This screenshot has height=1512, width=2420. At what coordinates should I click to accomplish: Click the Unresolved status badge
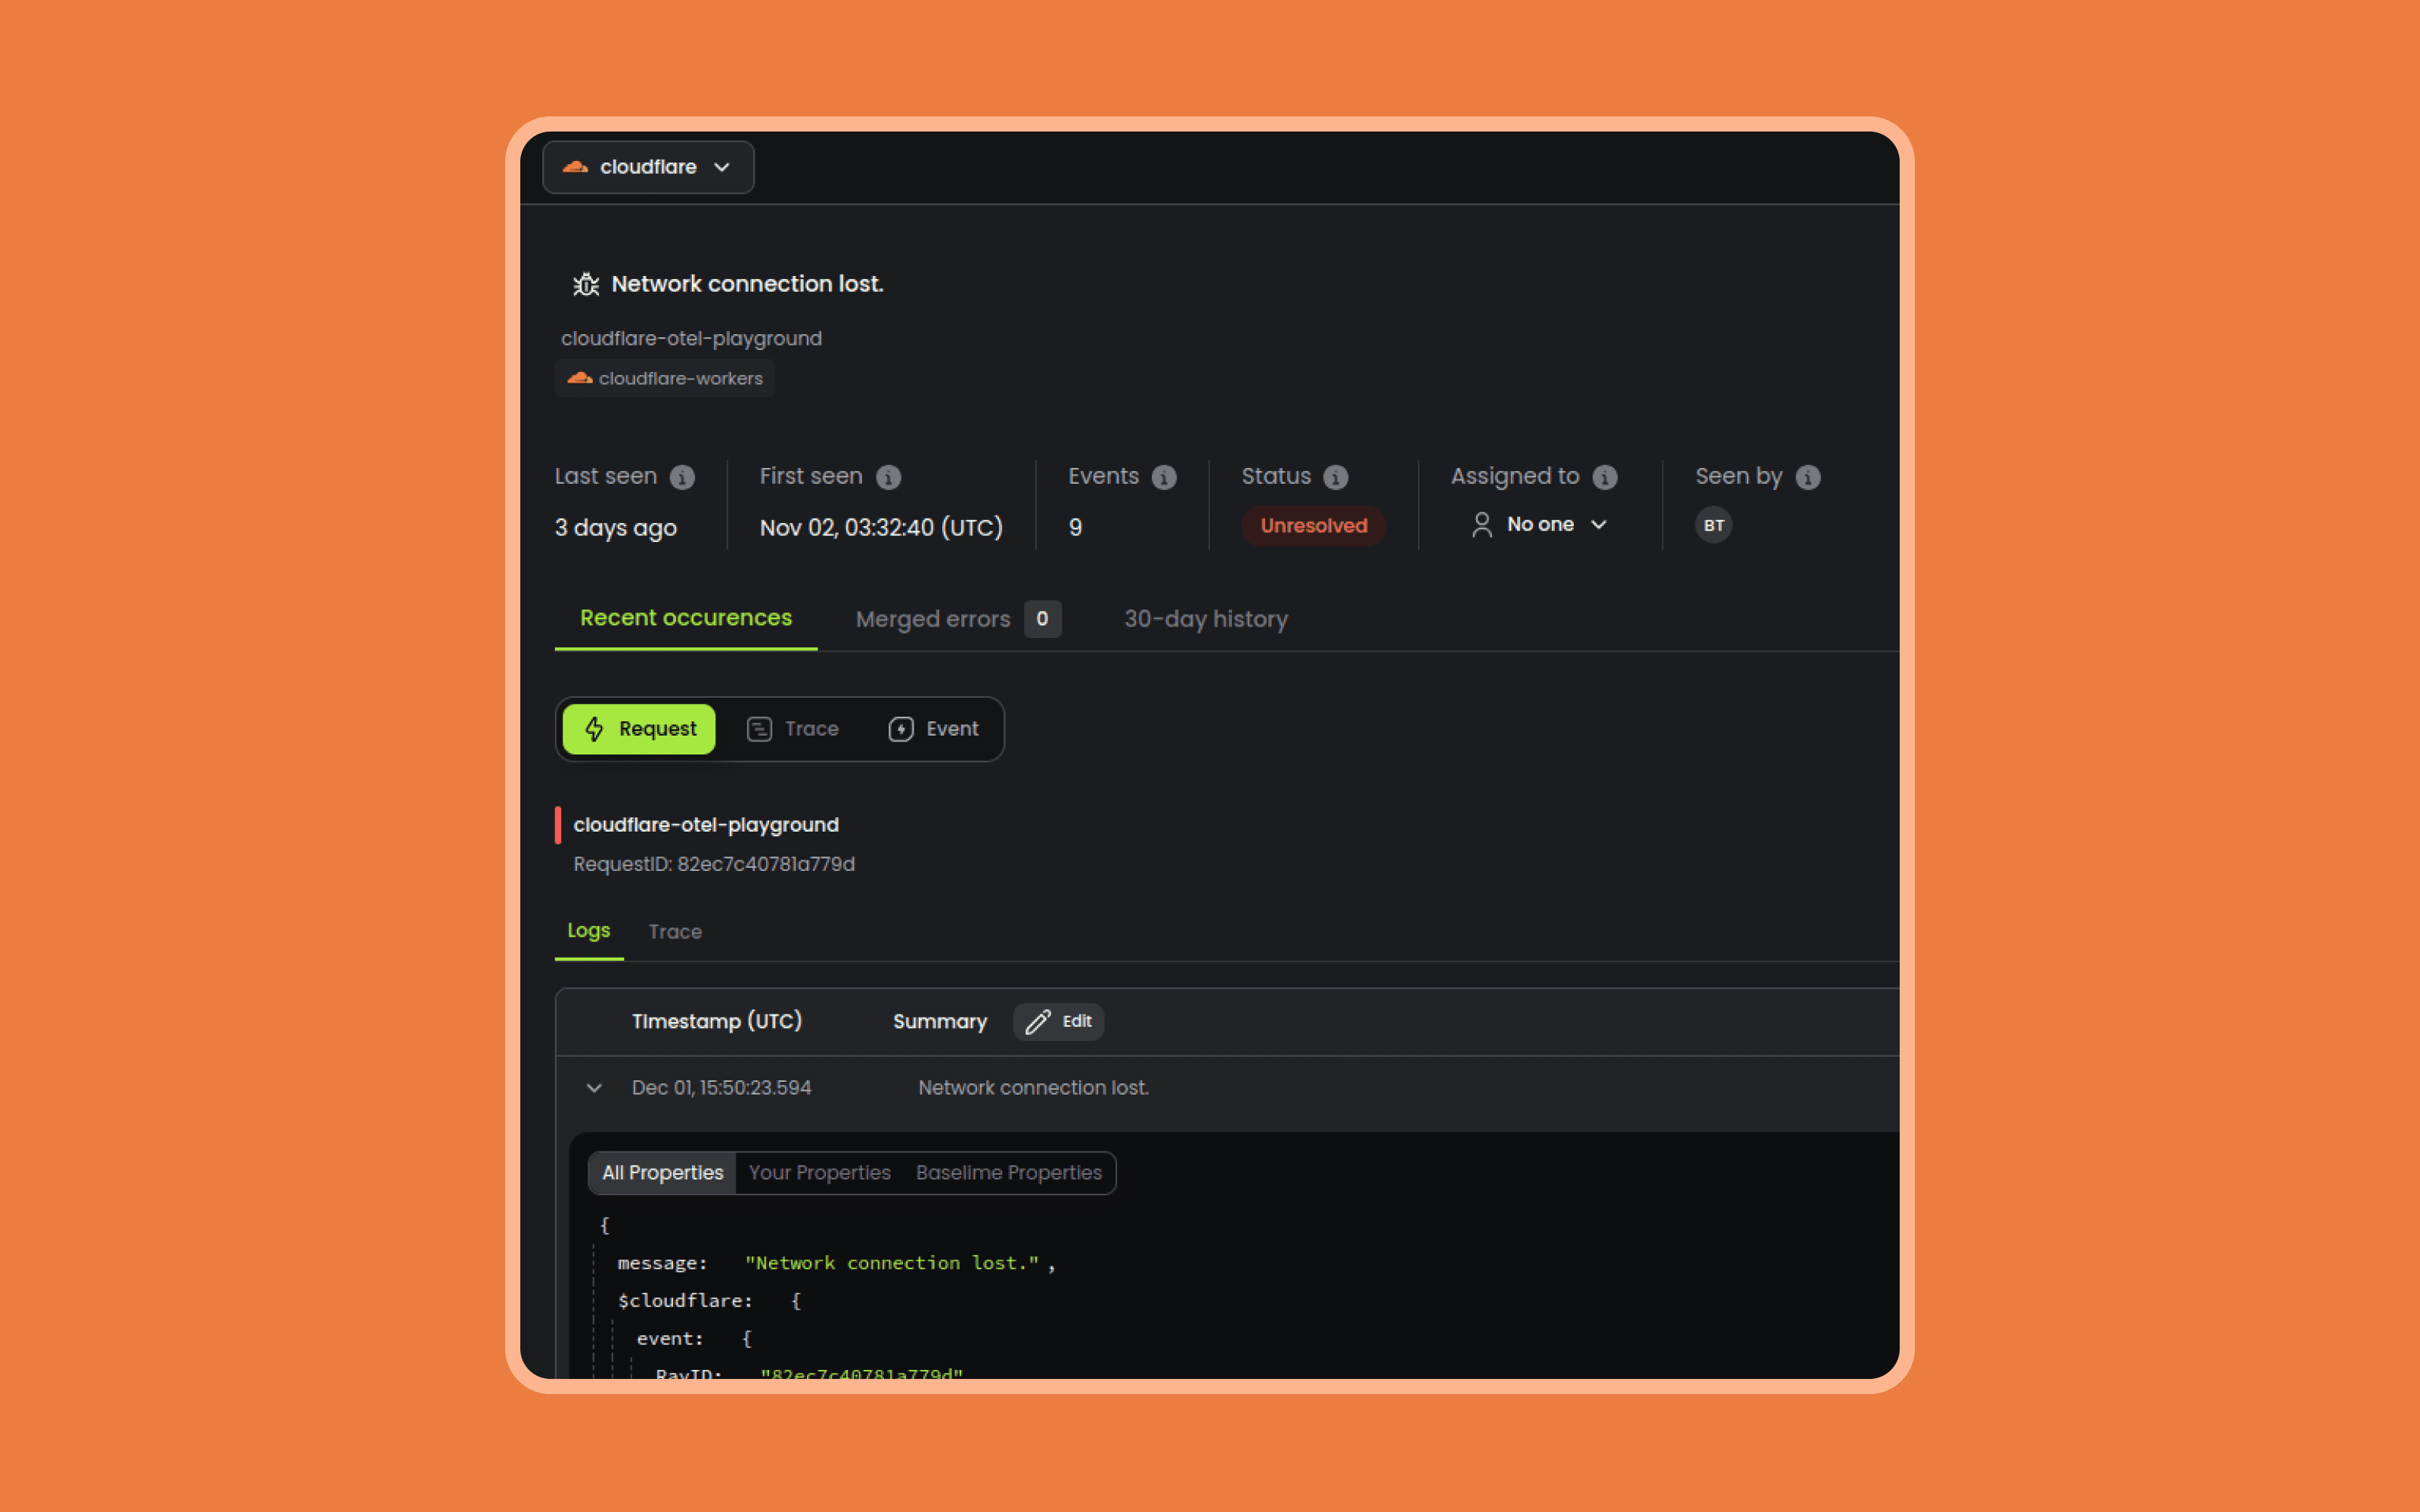coord(1313,526)
